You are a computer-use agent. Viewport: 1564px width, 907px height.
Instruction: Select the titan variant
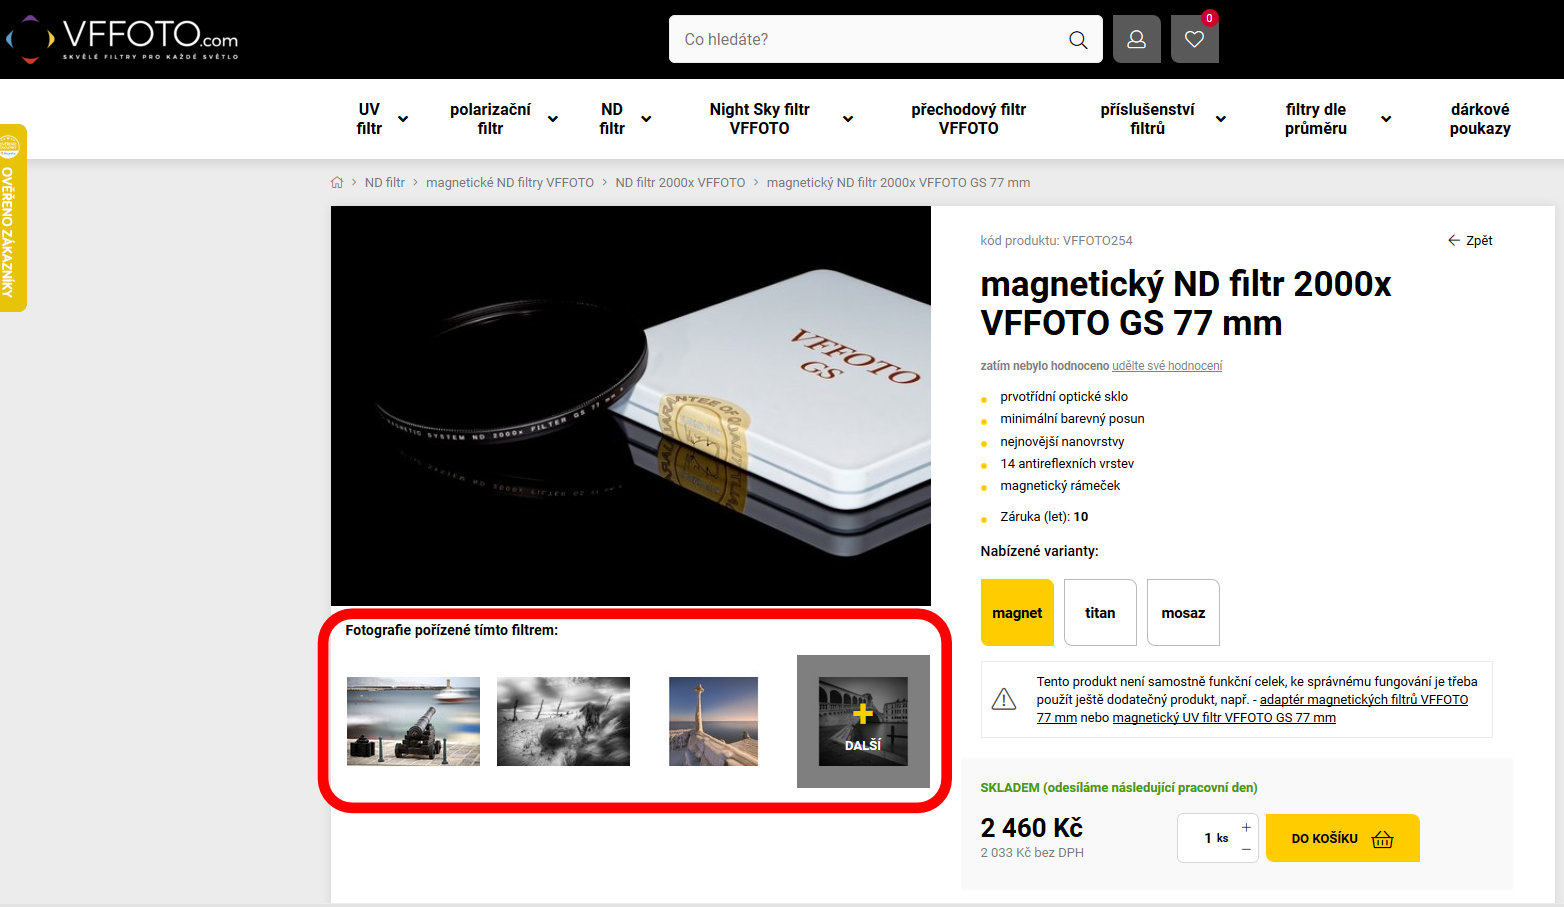[1100, 613]
